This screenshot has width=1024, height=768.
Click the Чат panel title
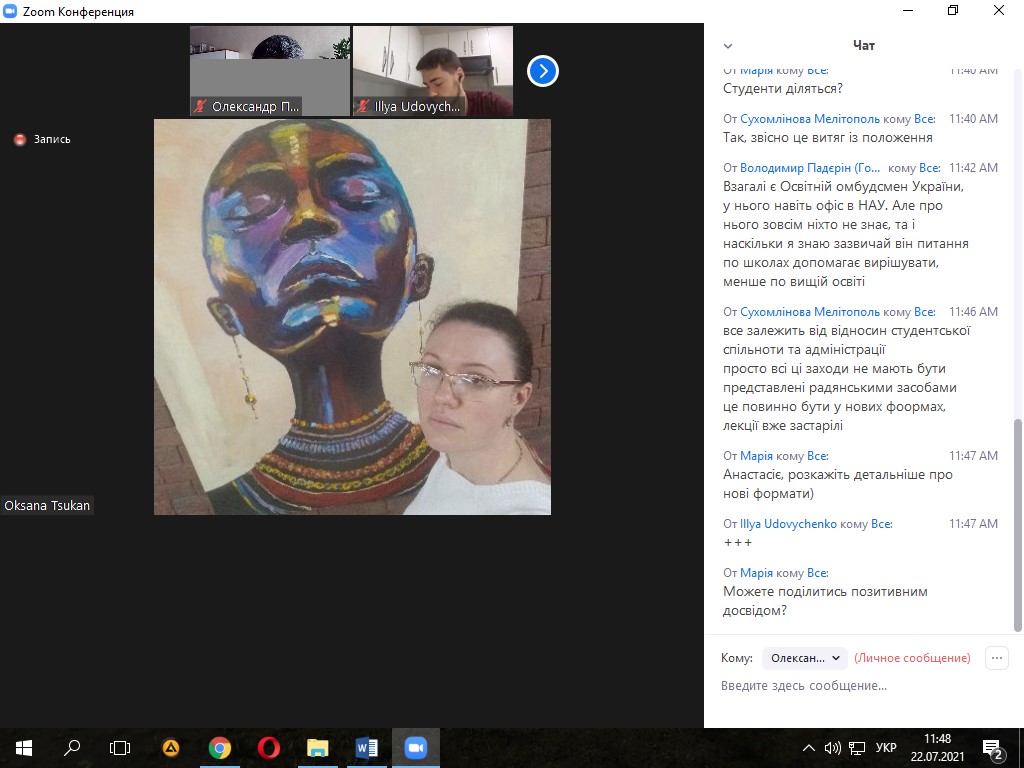[863, 45]
